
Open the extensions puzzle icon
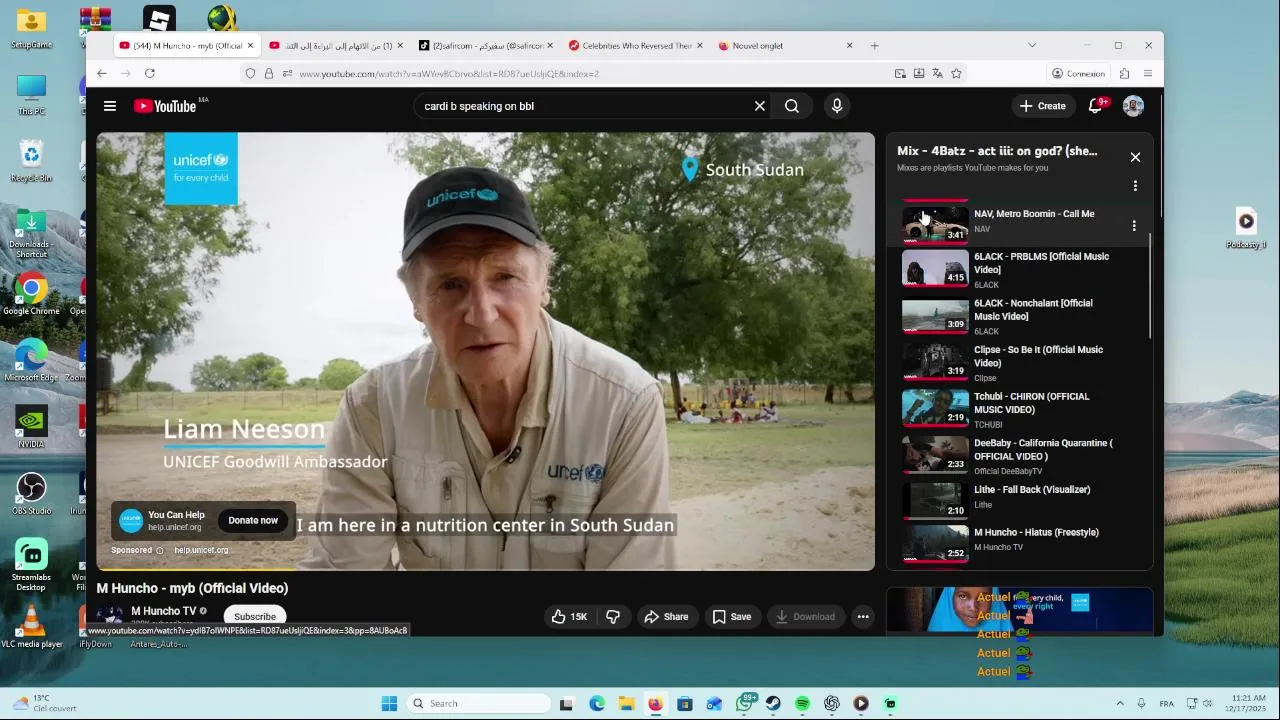[1124, 73]
